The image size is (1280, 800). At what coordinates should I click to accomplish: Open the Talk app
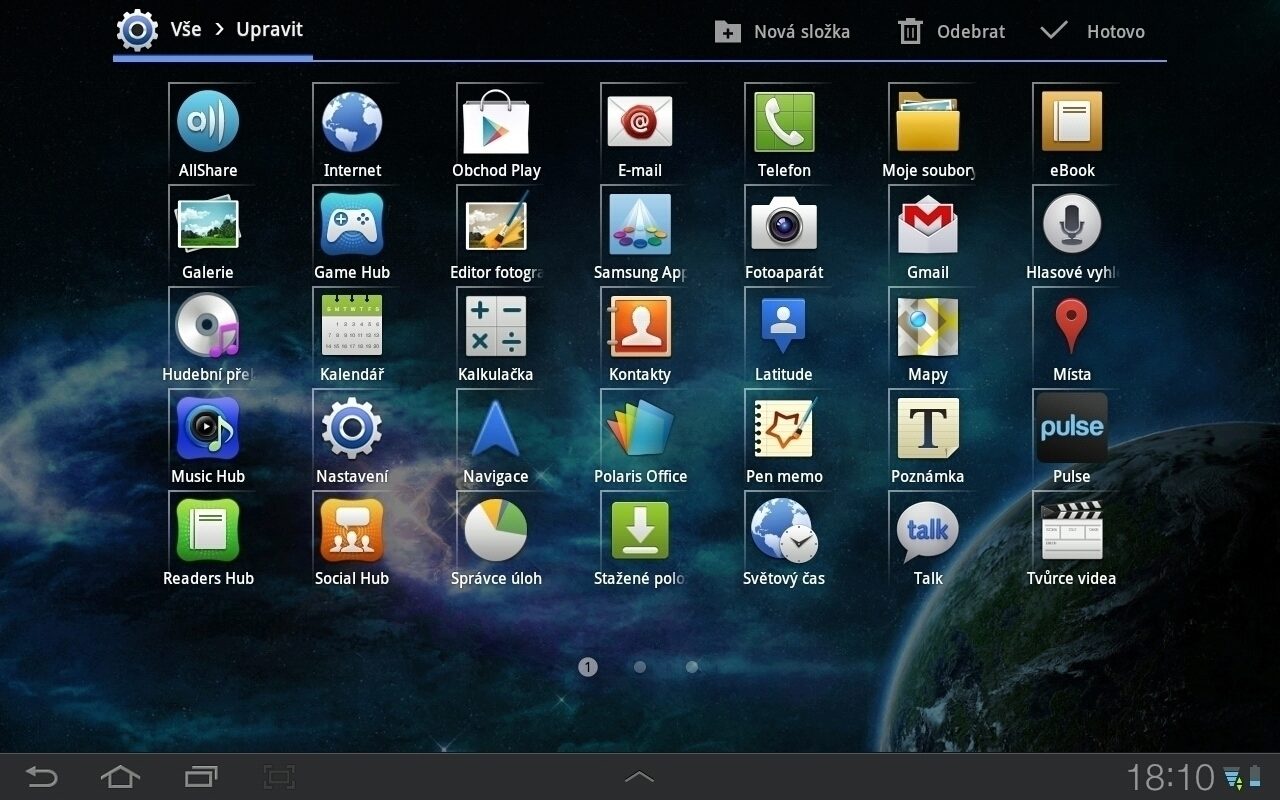pyautogui.click(x=928, y=530)
